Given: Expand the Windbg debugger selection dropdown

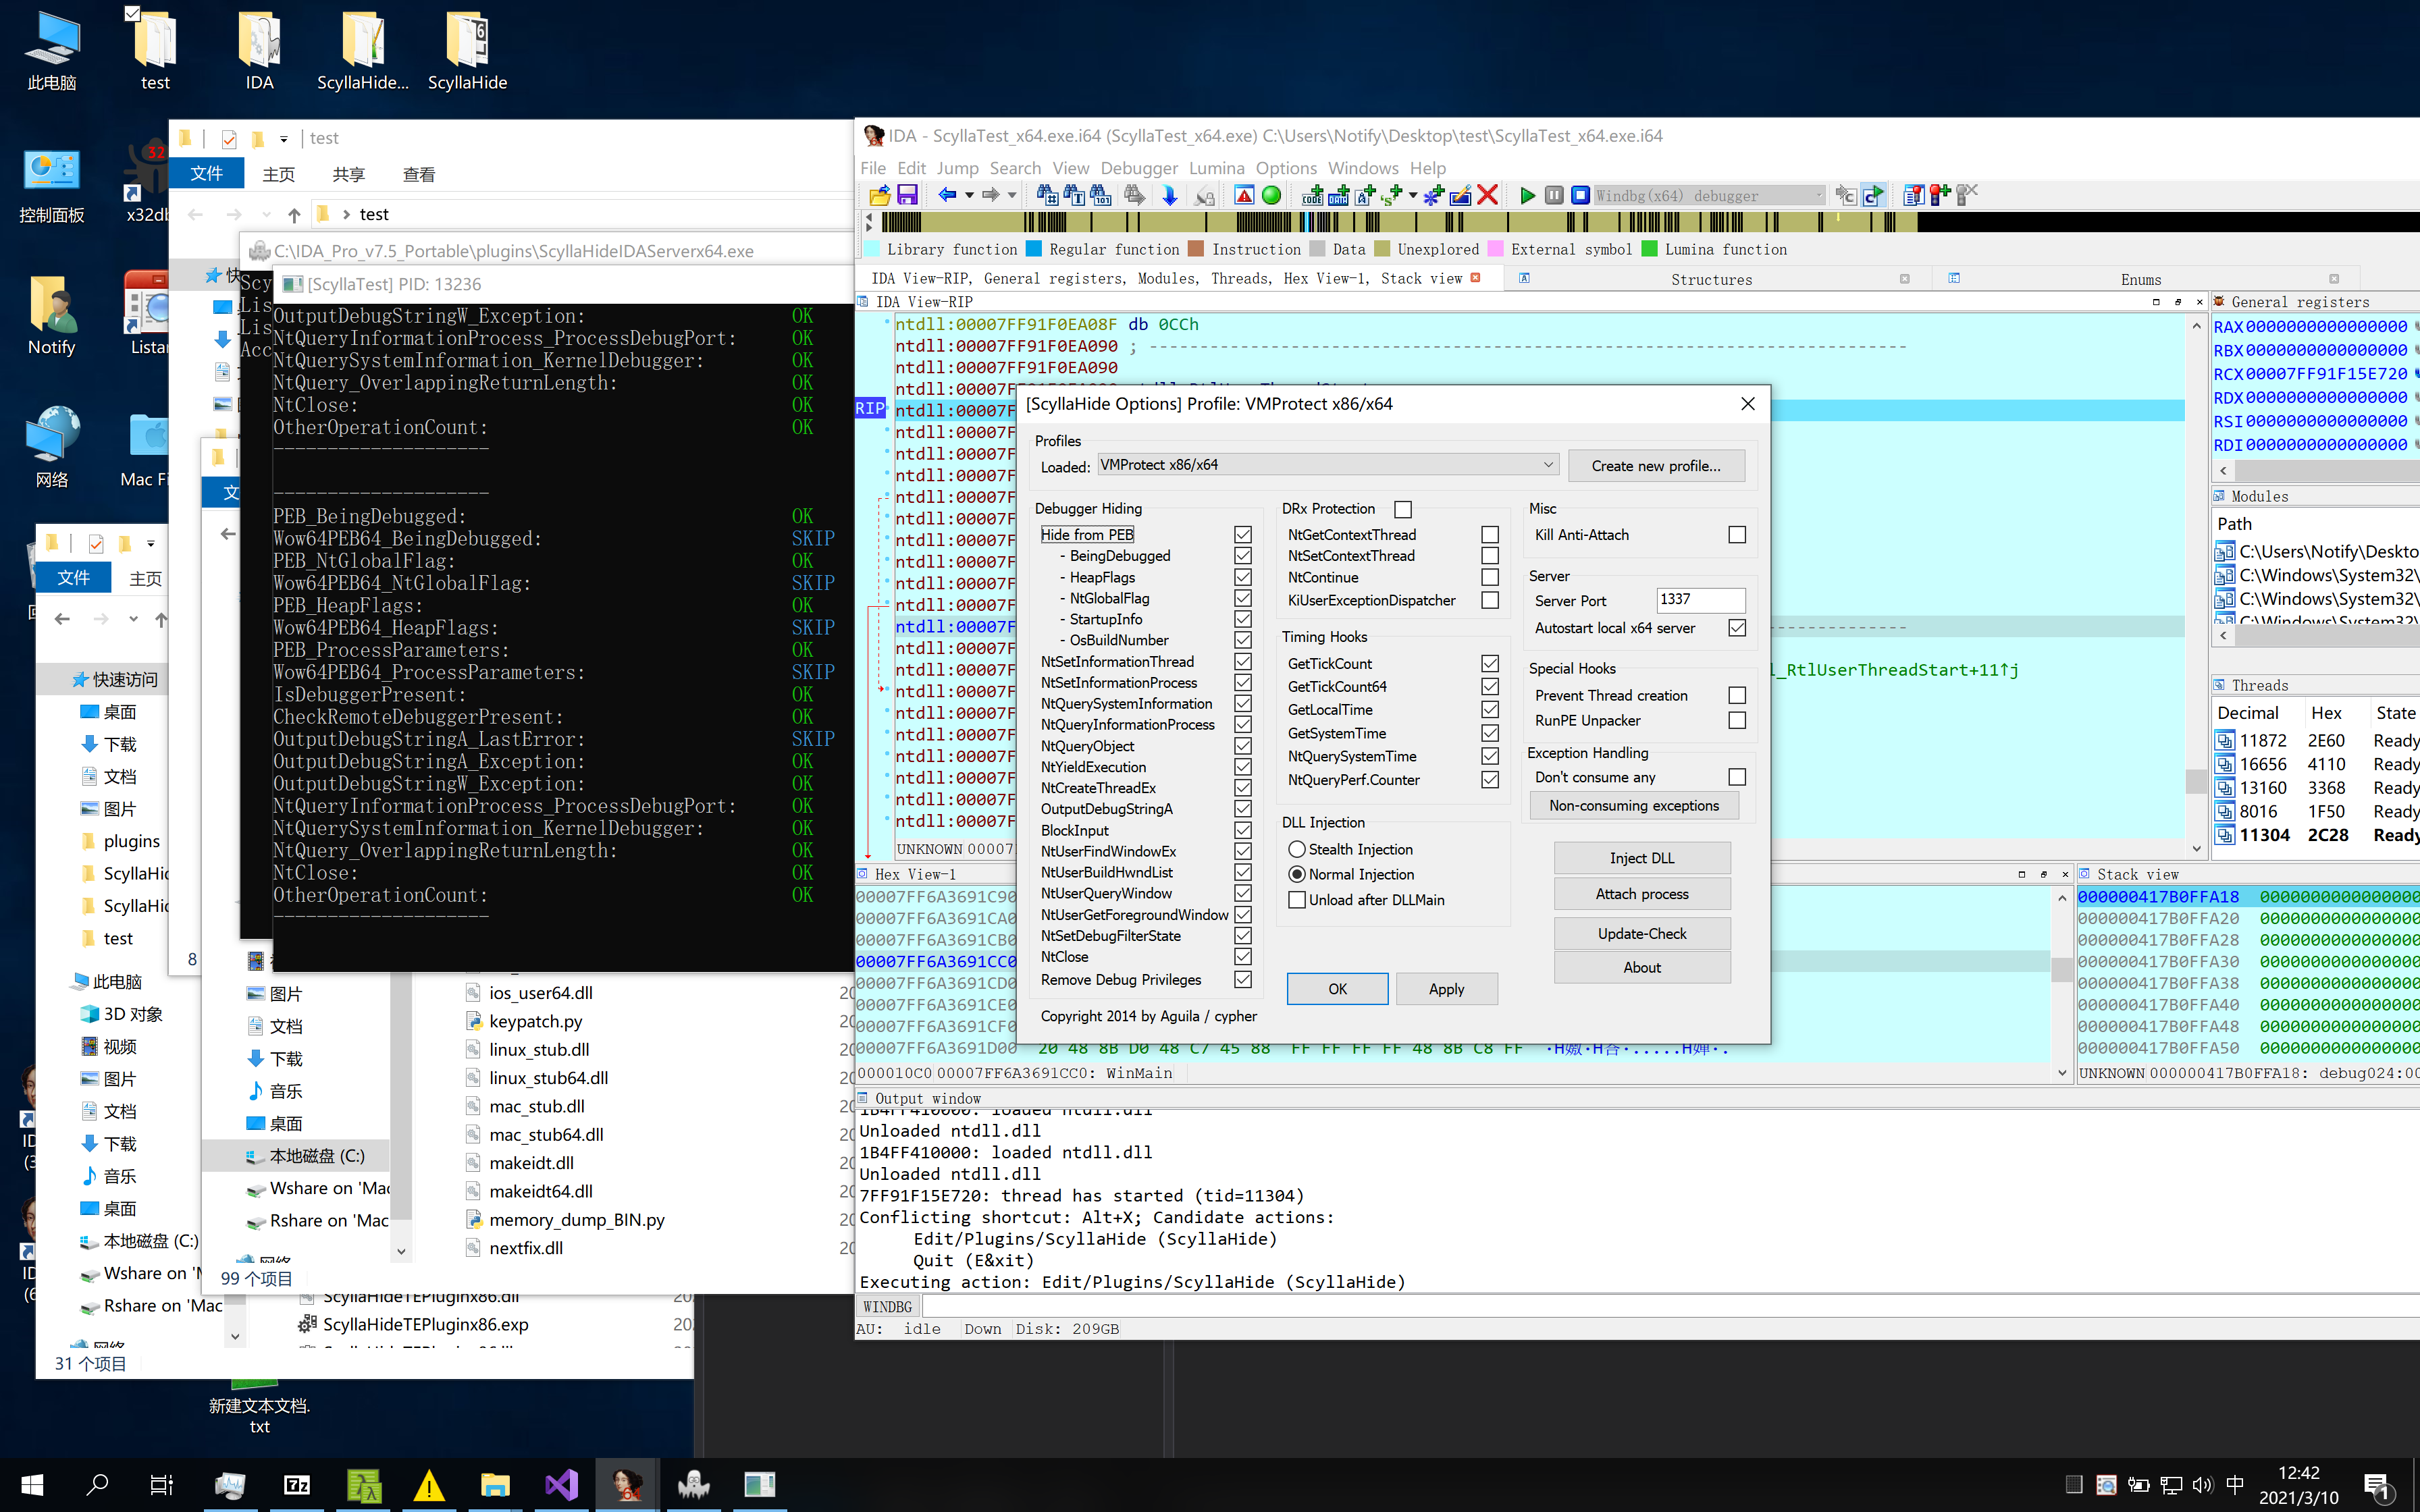Looking at the screenshot, I should pos(1818,196).
